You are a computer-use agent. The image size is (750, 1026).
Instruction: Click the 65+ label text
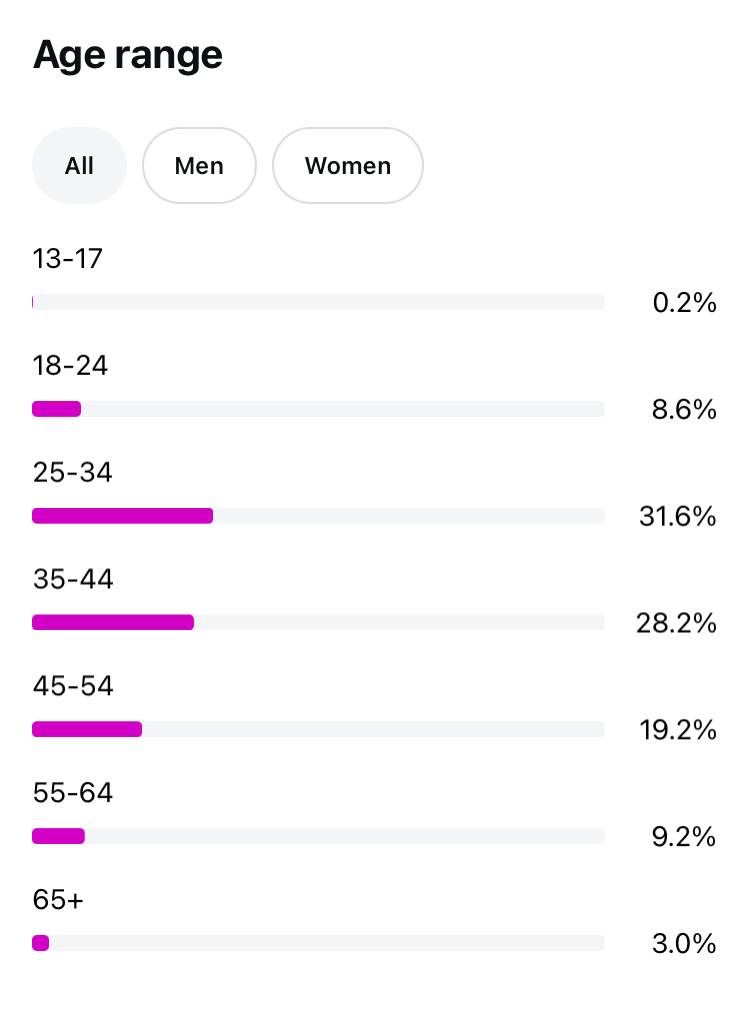click(58, 899)
